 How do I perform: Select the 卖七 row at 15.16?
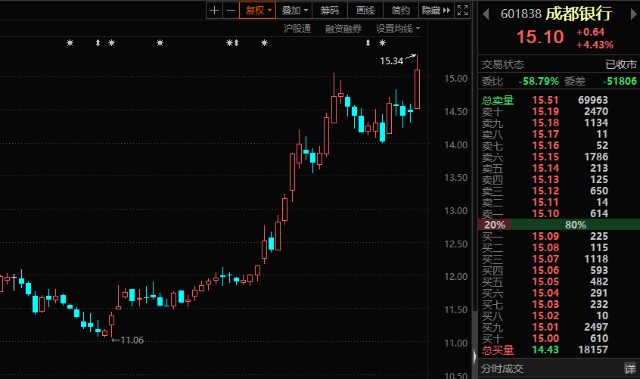(559, 145)
